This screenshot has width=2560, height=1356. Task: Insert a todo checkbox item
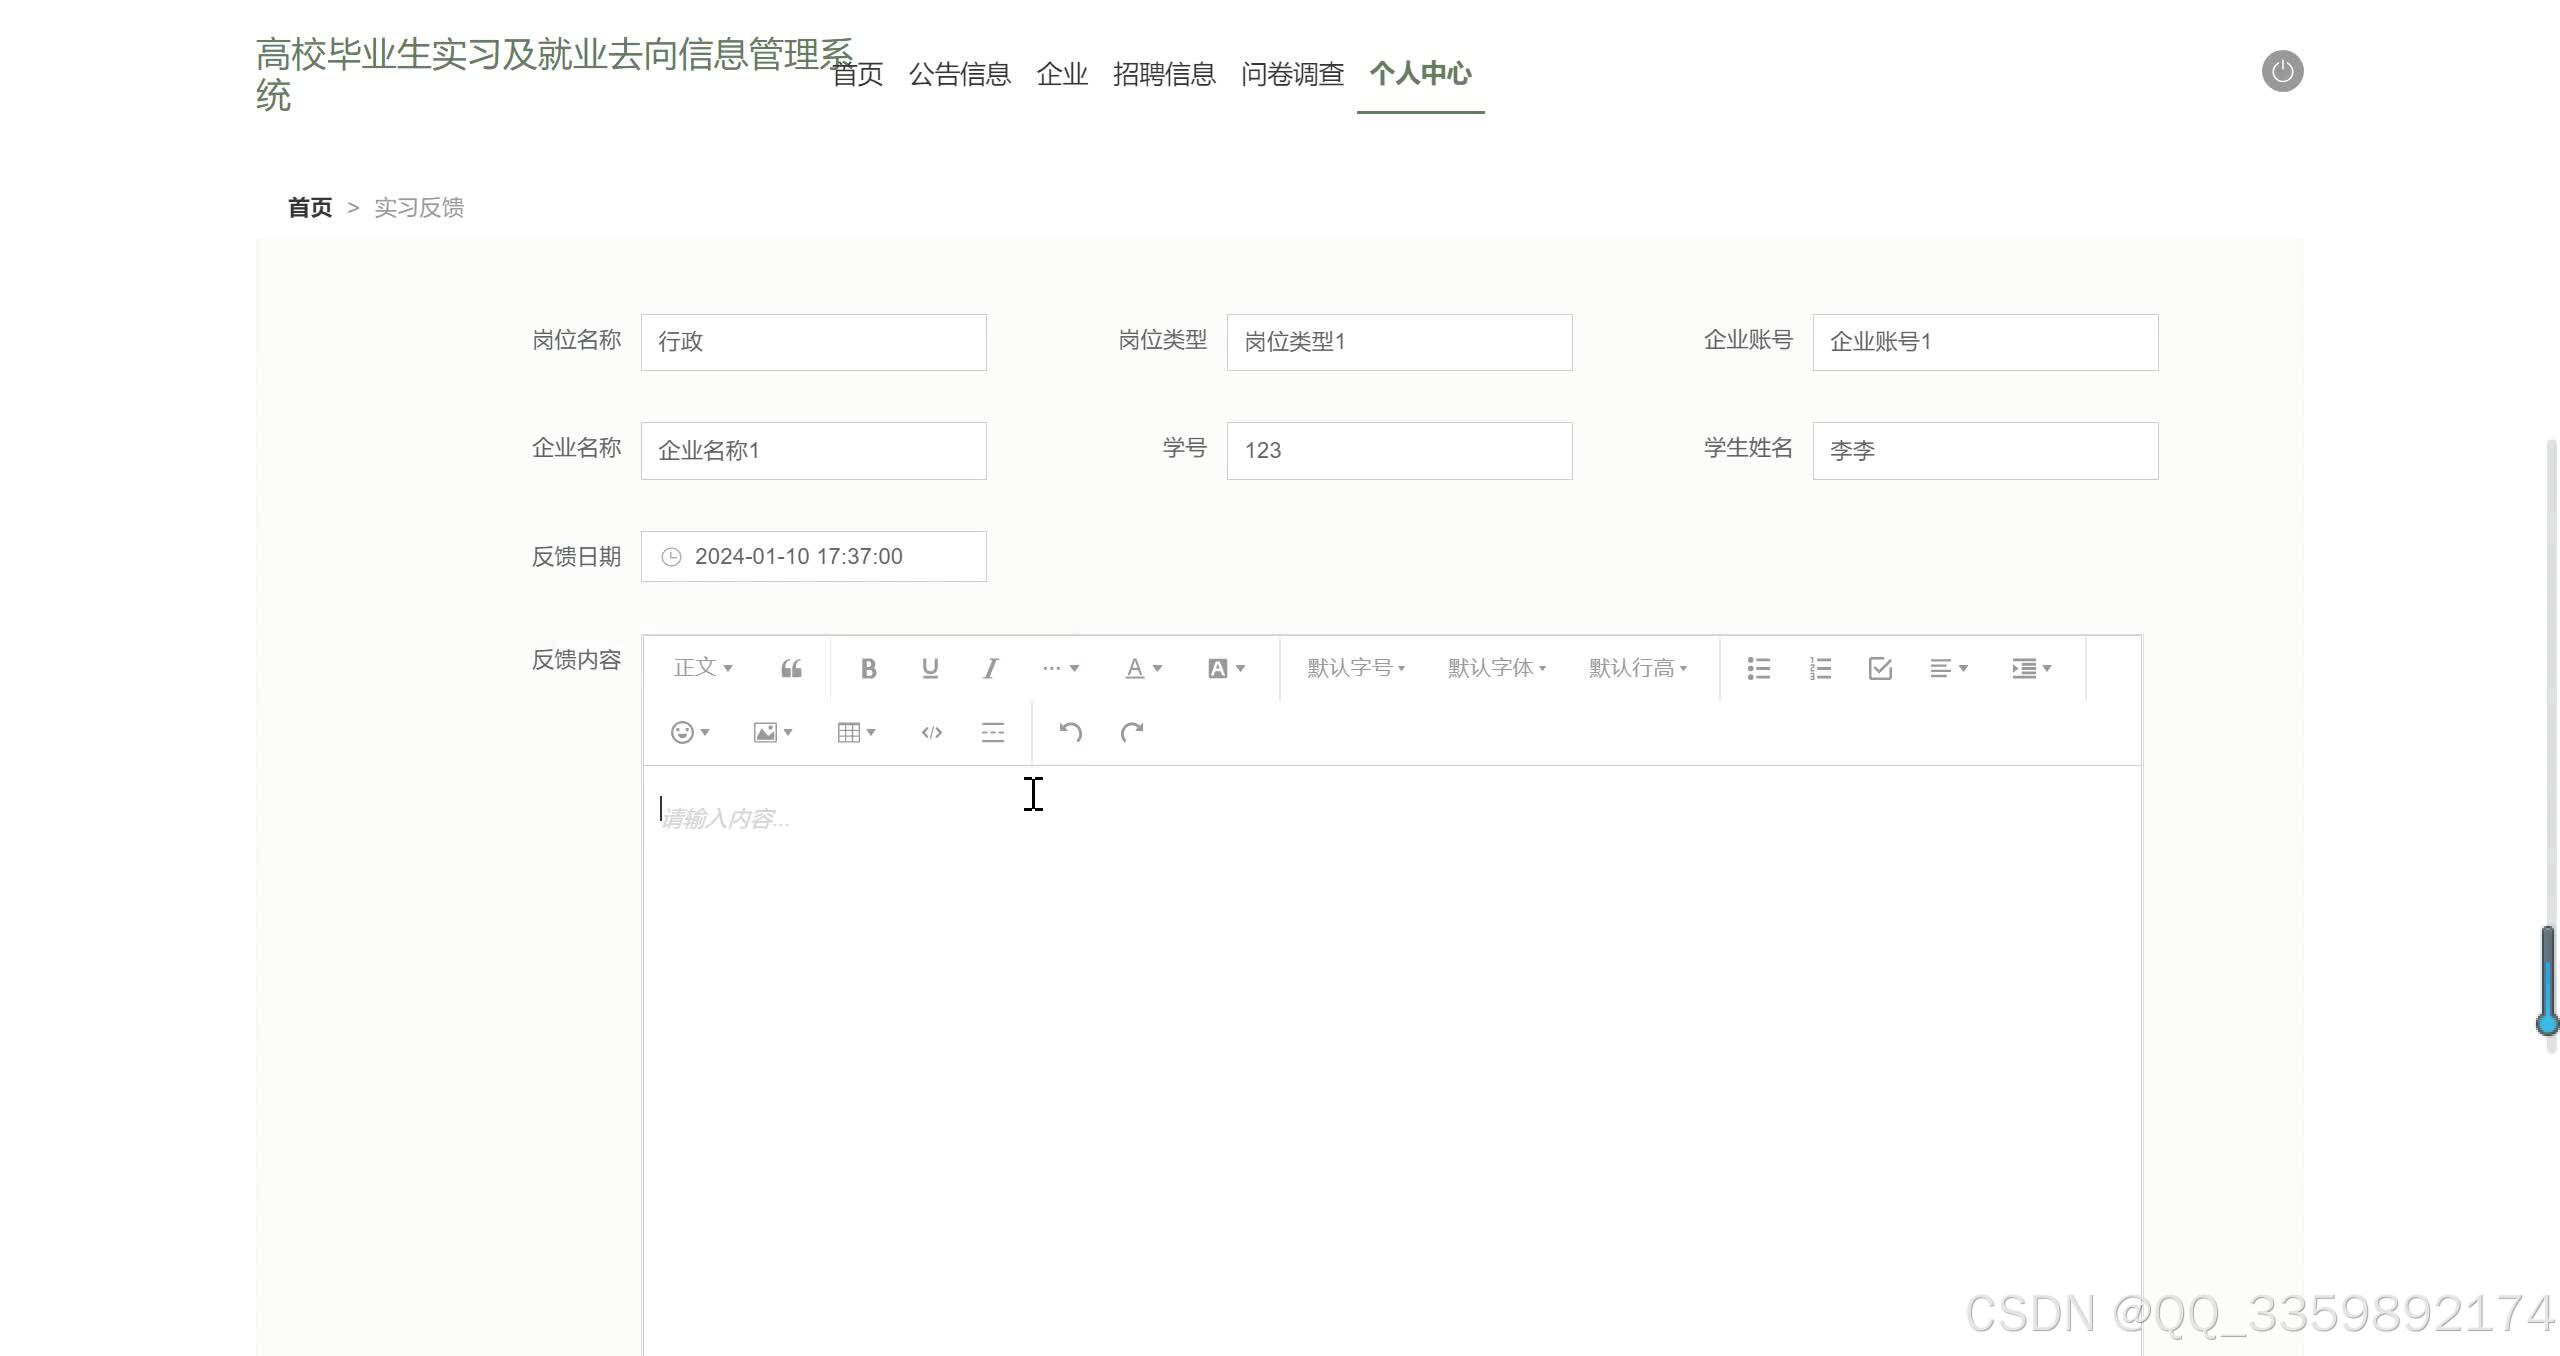1880,668
